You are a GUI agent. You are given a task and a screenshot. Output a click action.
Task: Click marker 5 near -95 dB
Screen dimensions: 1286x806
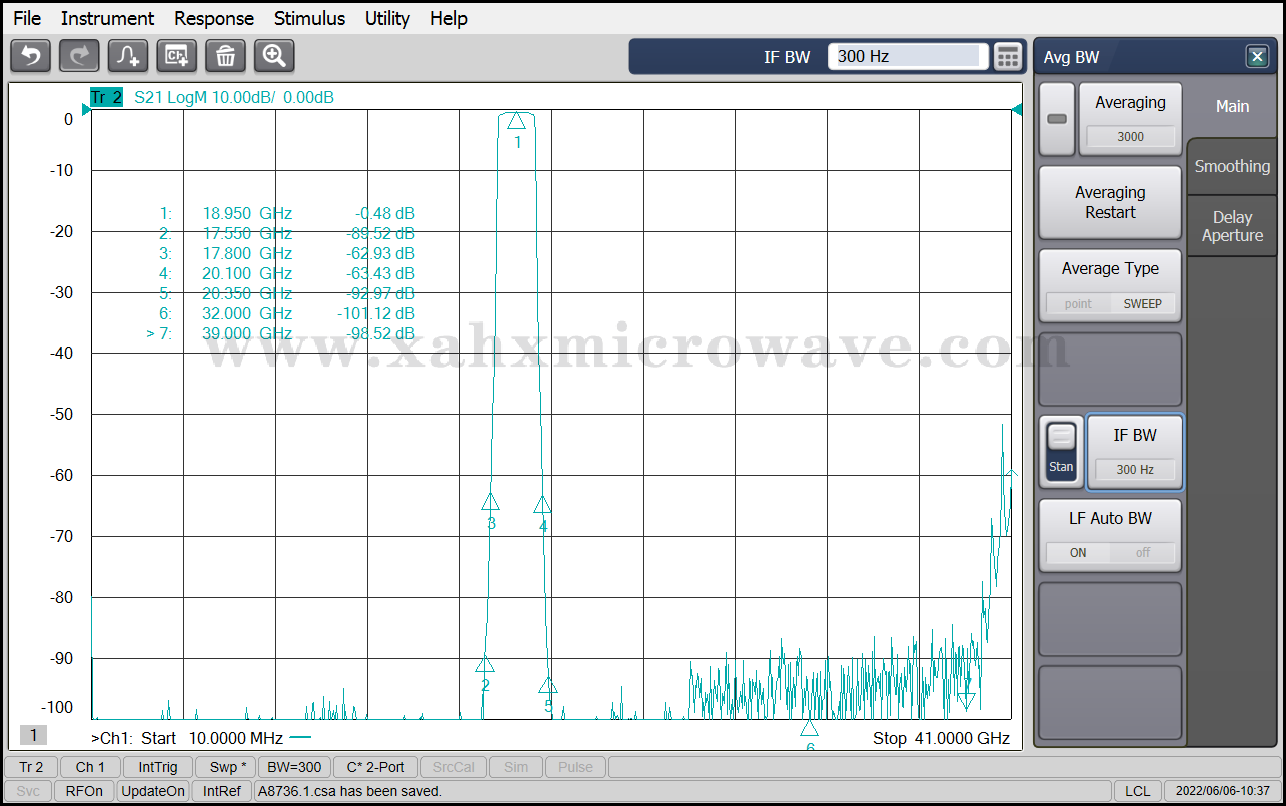(548, 686)
